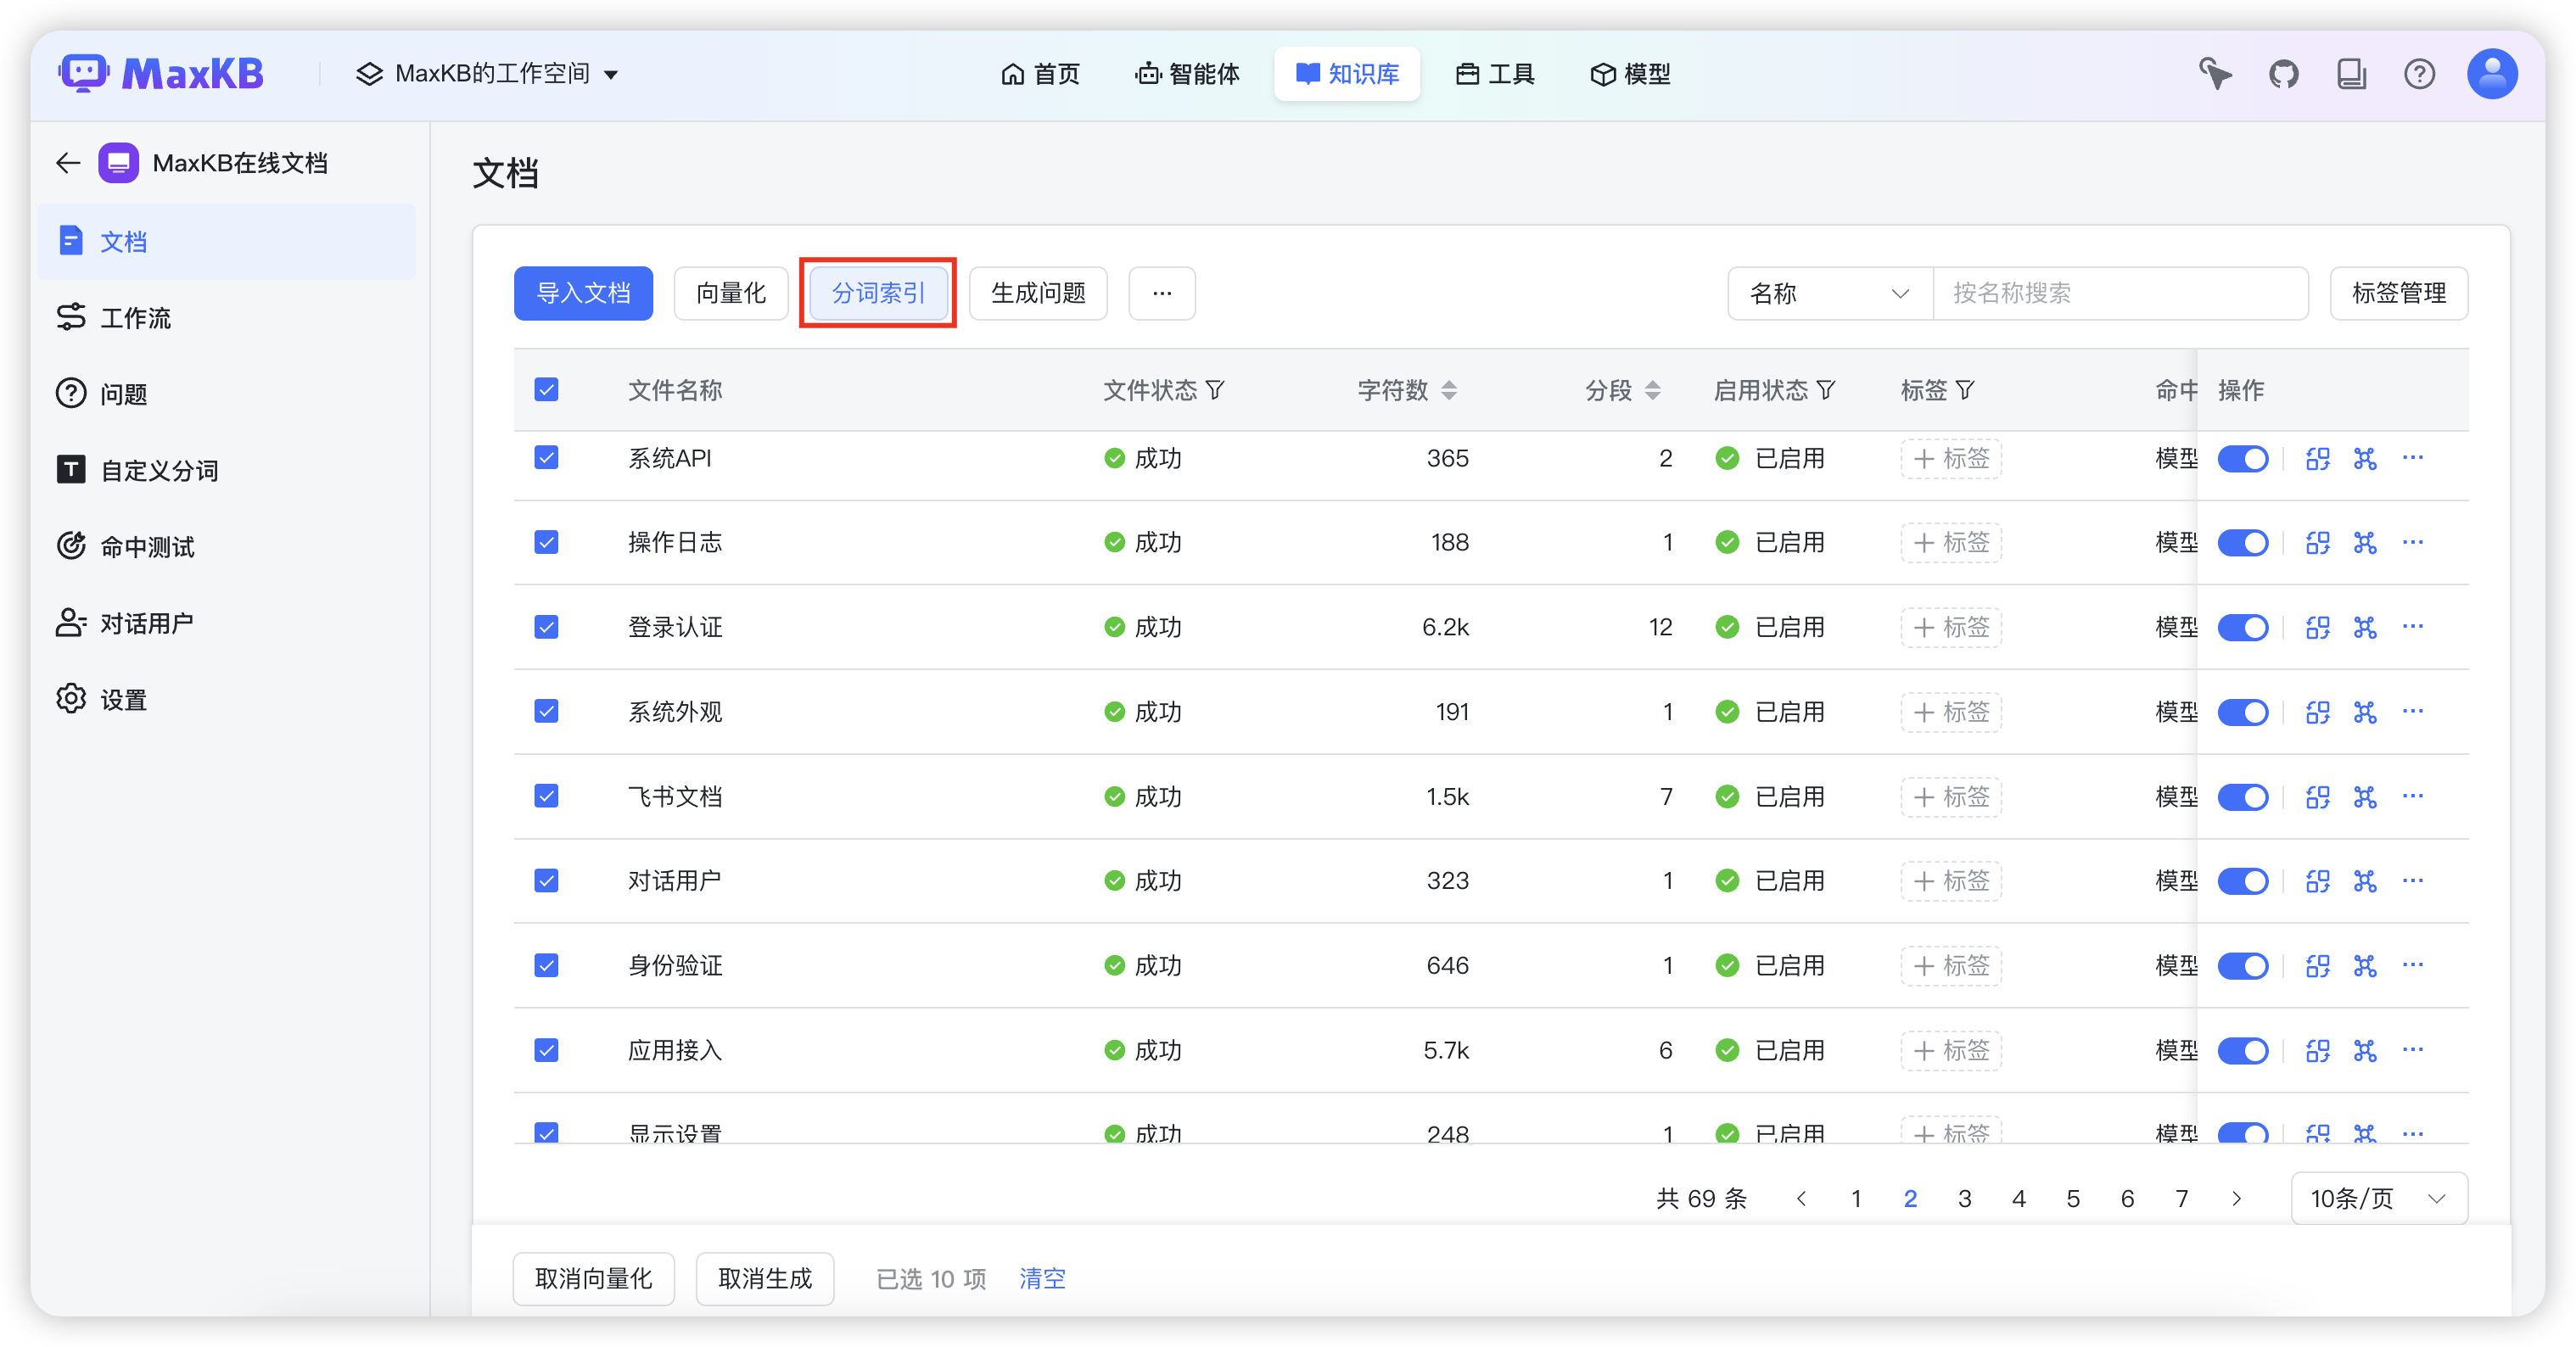The width and height of the screenshot is (2576, 1347).
Task: Open 工作流 in the sidebar
Action: (x=227, y=318)
